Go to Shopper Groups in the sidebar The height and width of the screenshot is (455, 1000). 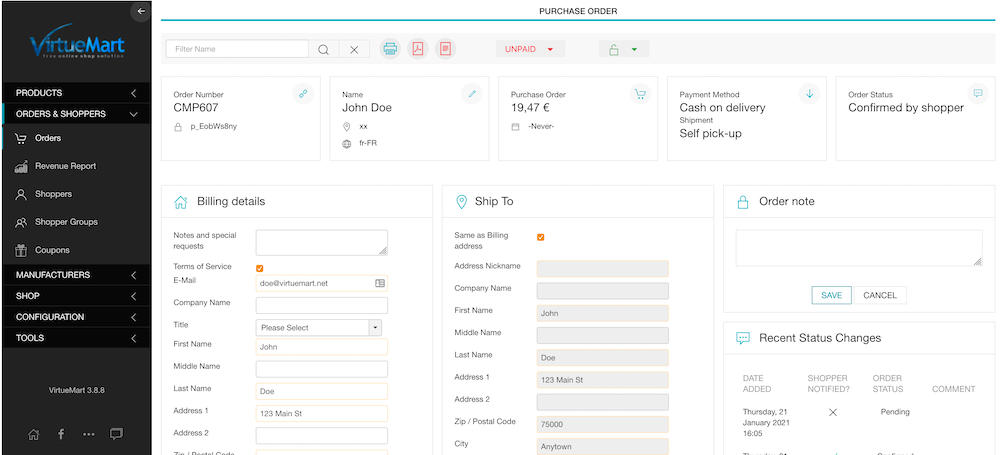coord(66,222)
